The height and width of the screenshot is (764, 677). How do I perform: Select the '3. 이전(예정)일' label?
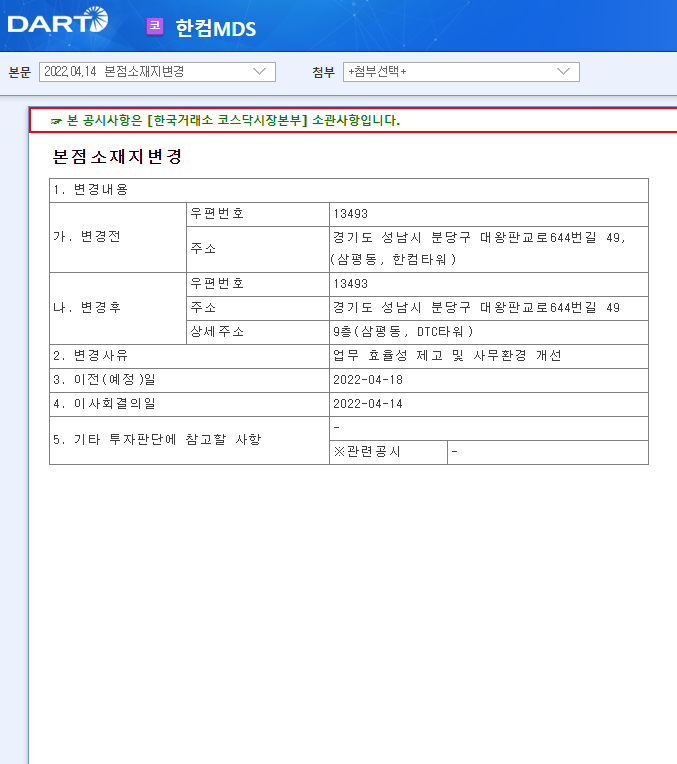tap(104, 380)
